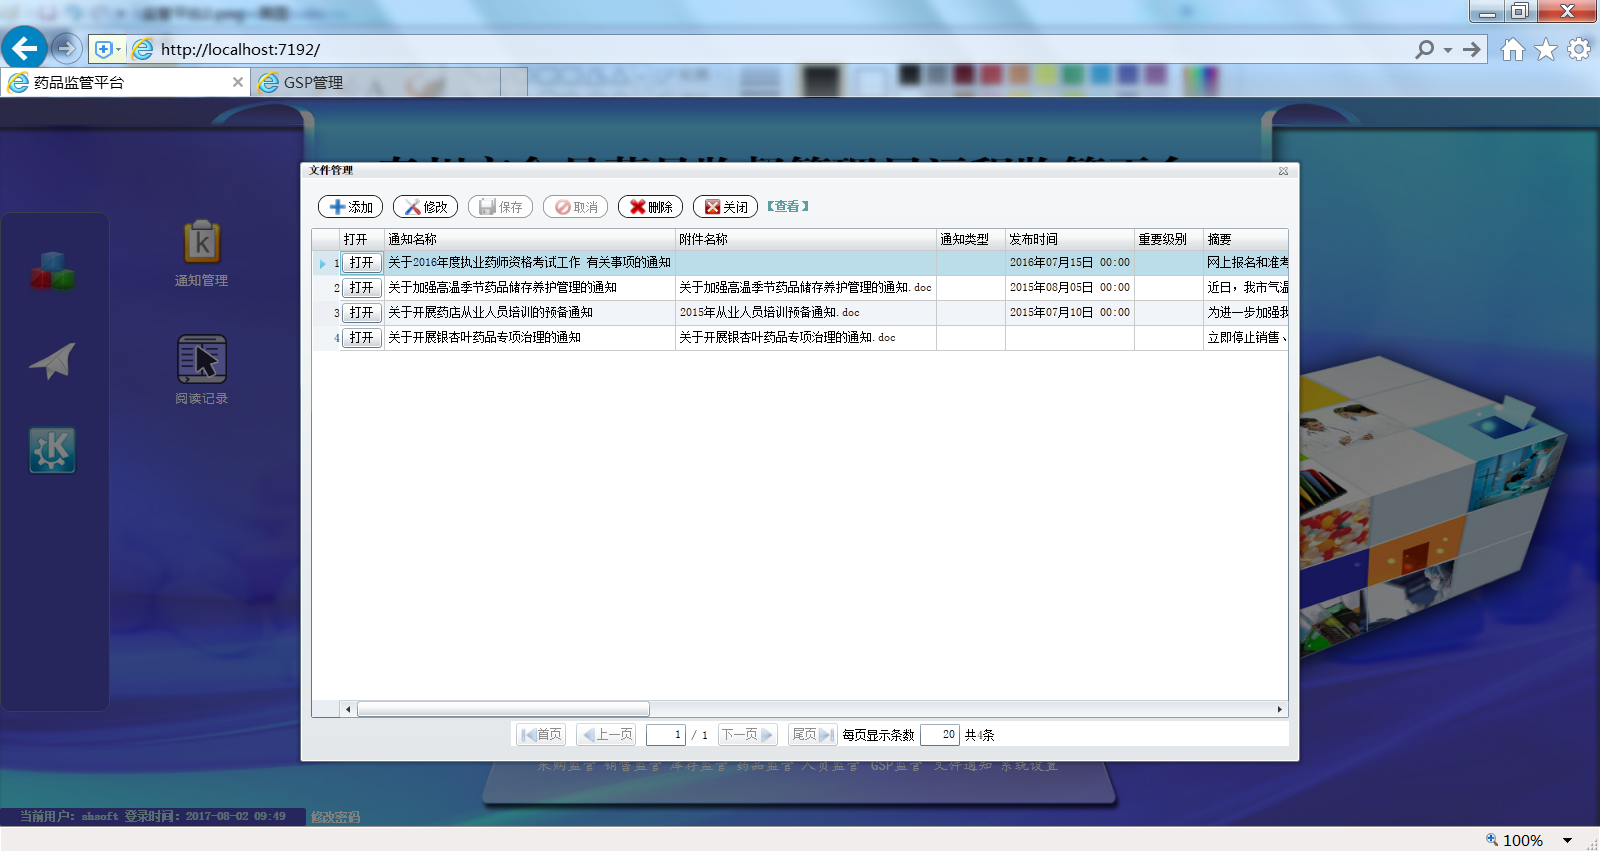
Task: Click the 通知类型 column header
Action: pyautogui.click(x=971, y=240)
